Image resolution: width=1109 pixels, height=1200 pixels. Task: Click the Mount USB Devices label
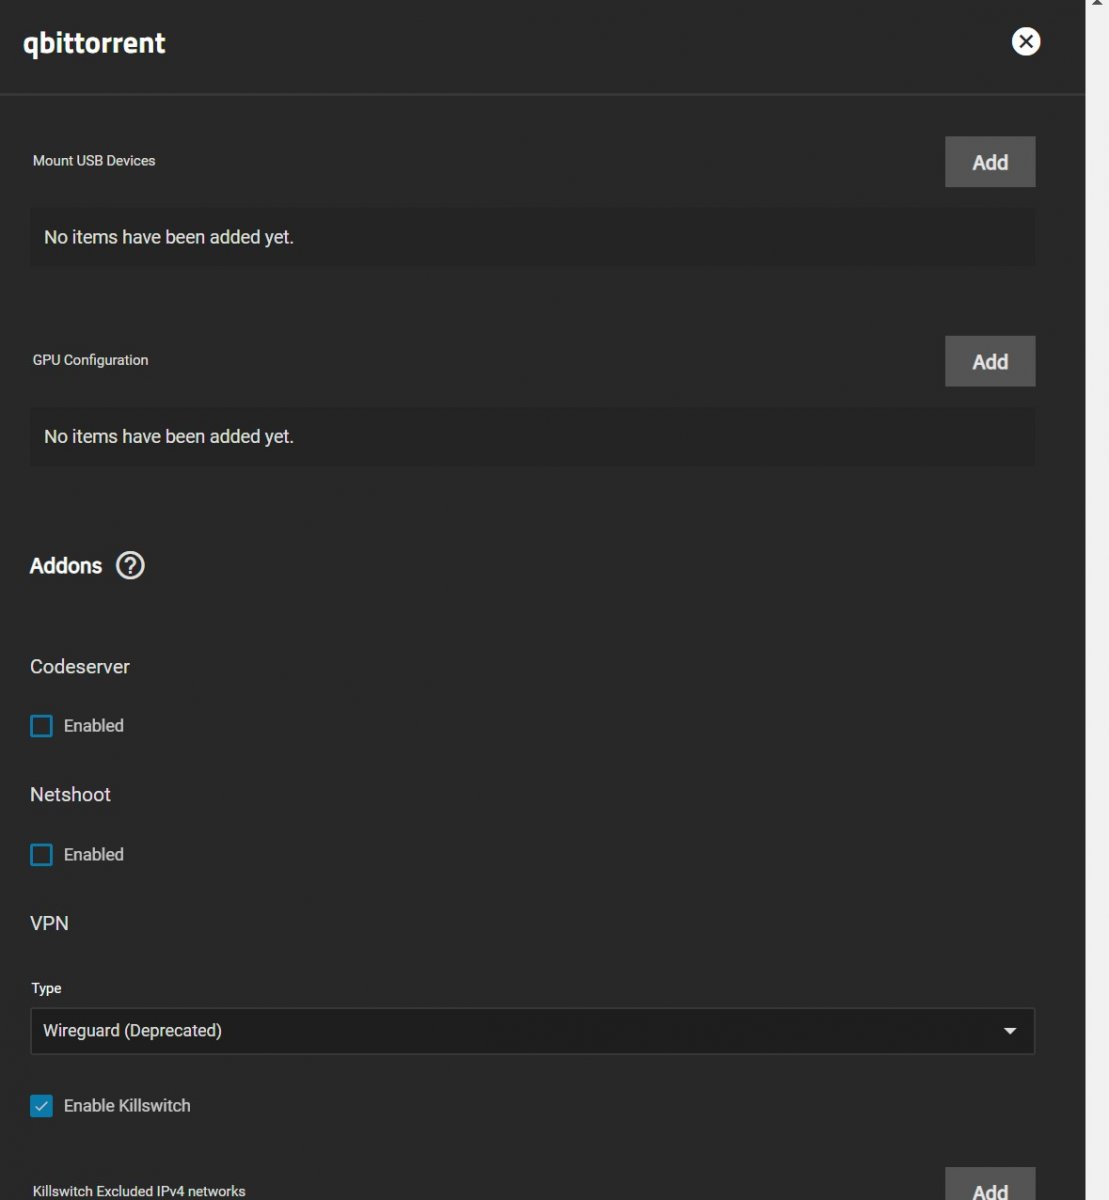(x=94, y=161)
